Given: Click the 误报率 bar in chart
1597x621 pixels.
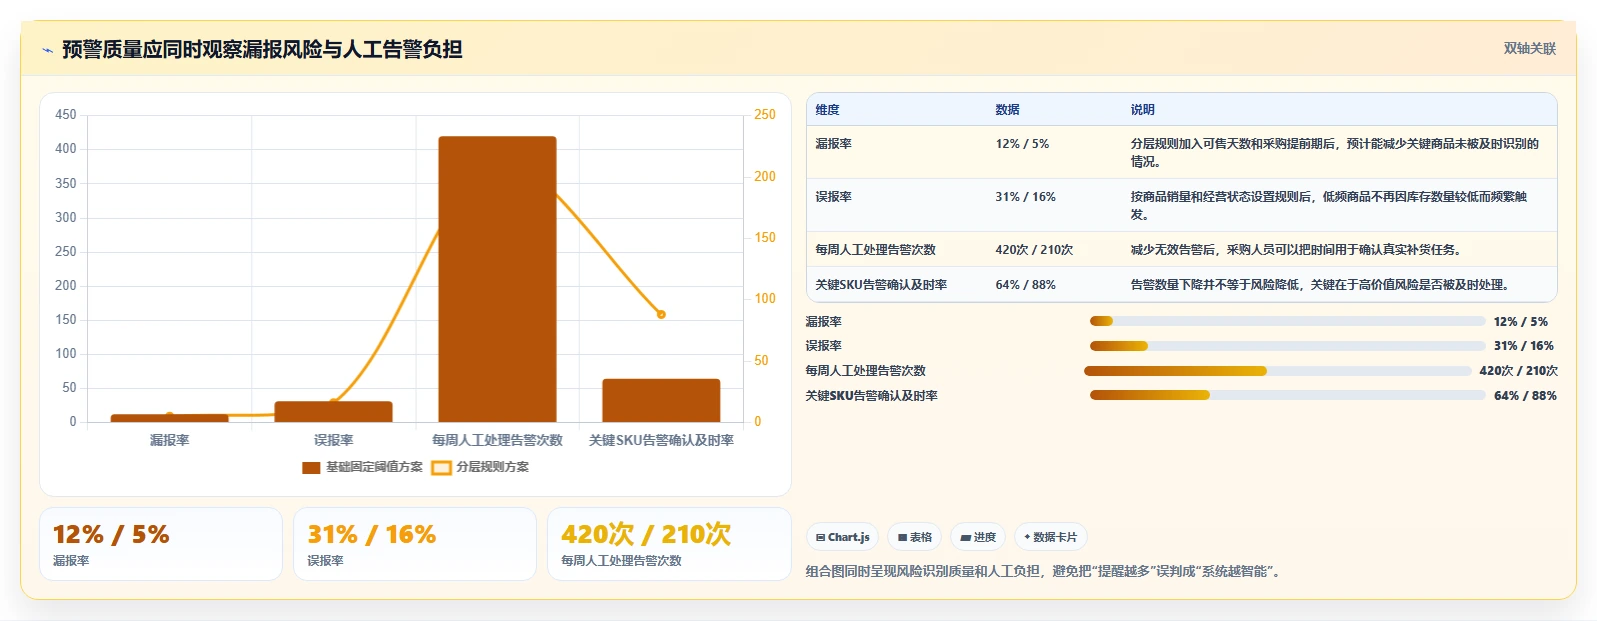Looking at the screenshot, I should [x=333, y=412].
